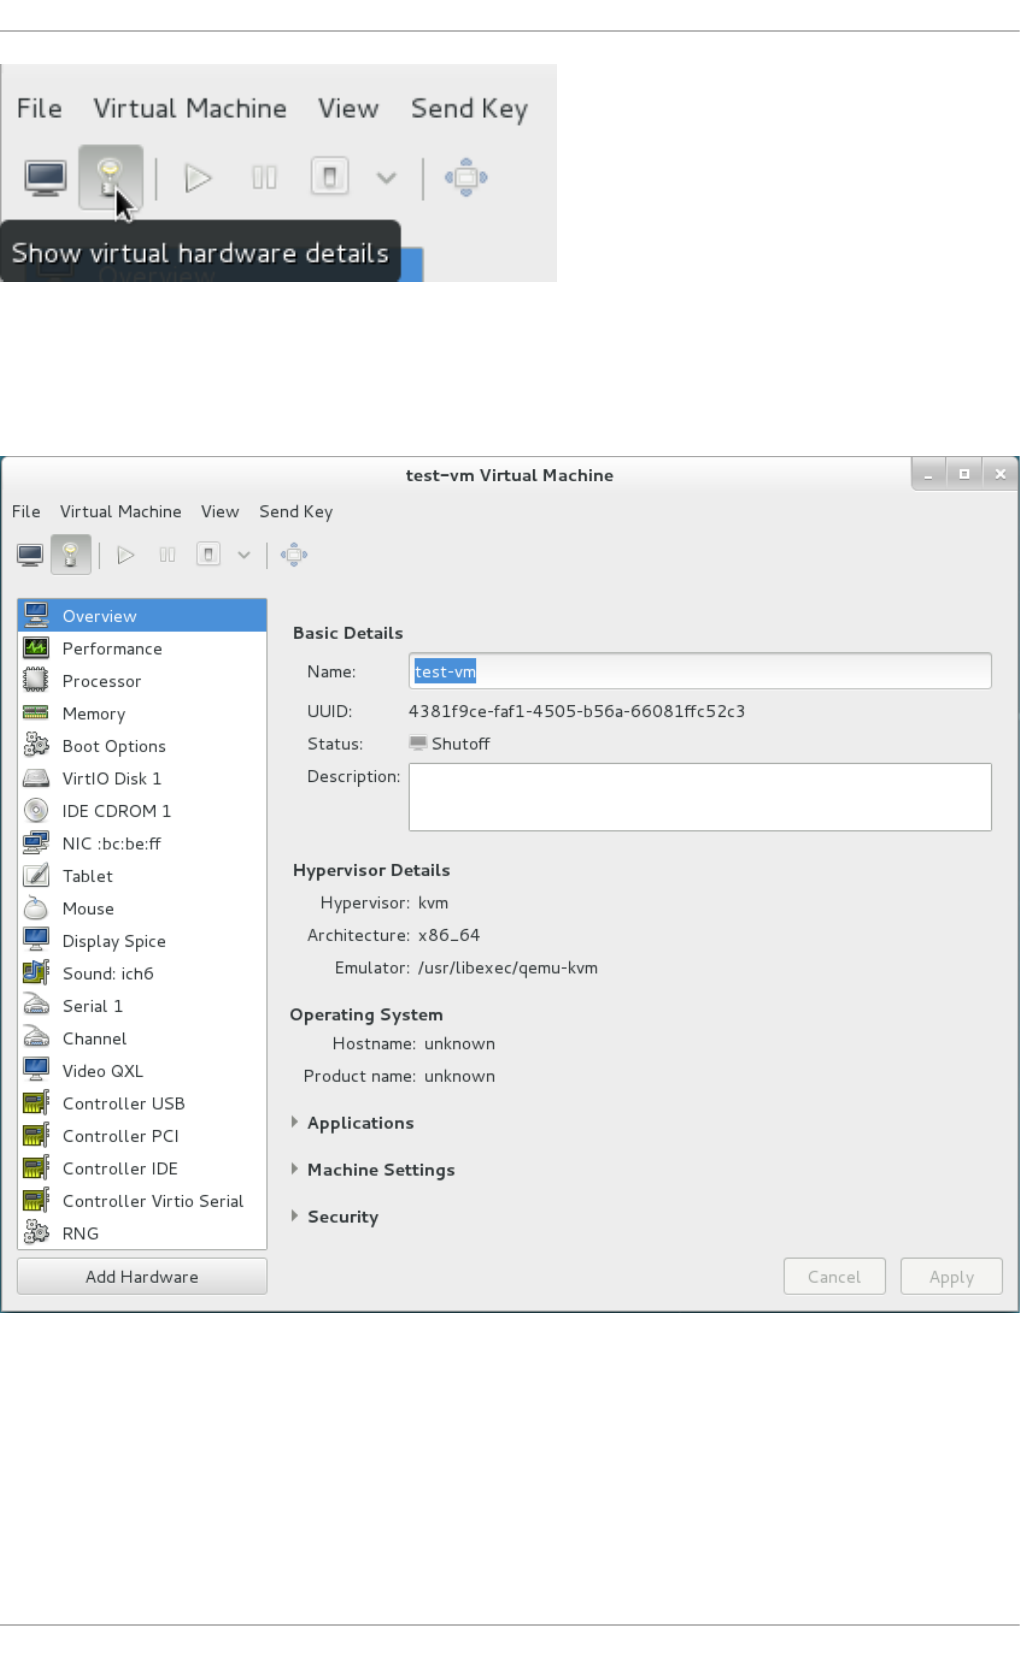This screenshot has width=1020, height=1656.
Task: Select the Controller USB card icon
Action: [x=36, y=1103]
